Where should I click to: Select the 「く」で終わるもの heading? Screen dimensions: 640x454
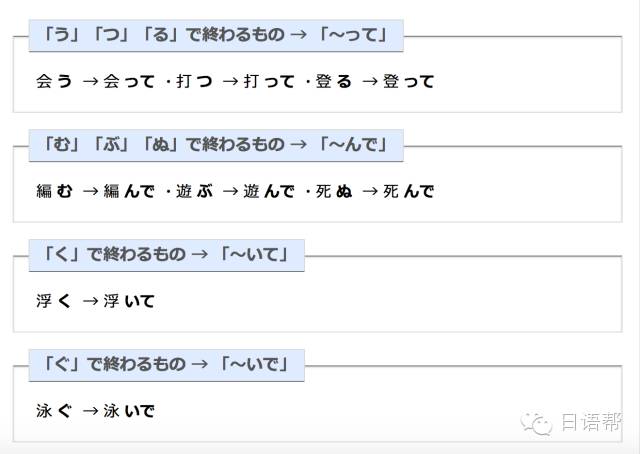click(x=167, y=255)
